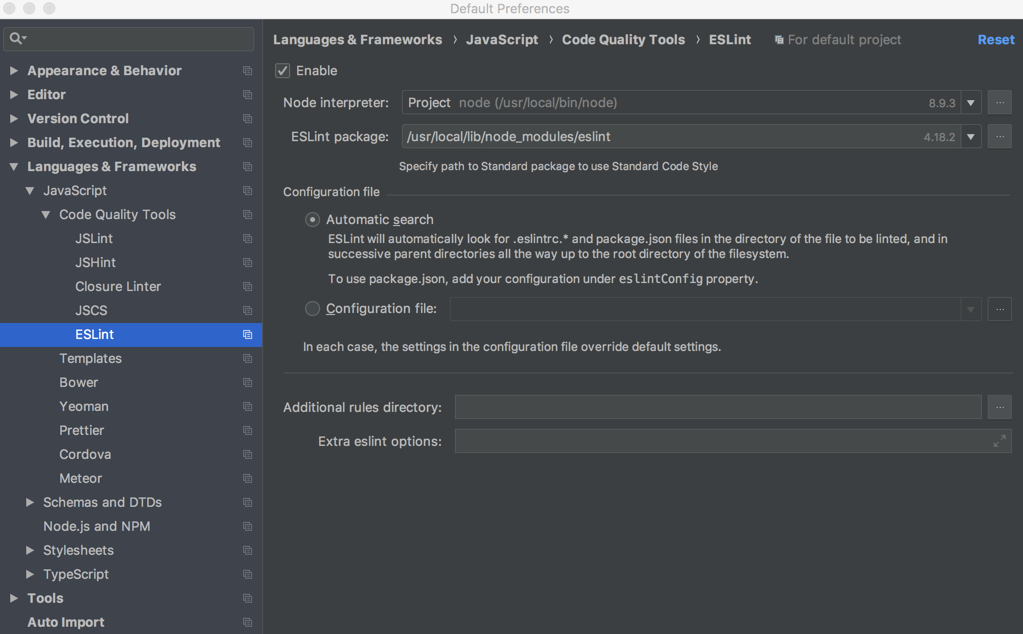This screenshot has width=1023, height=634.
Task: Collapse the JavaScript tree node
Action: pos(30,190)
